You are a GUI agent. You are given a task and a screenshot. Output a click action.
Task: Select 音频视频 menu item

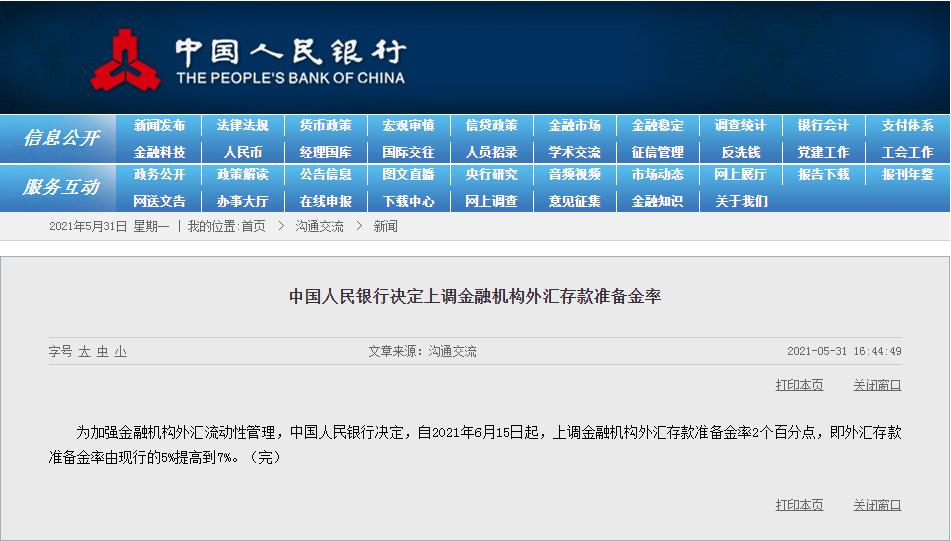point(575,175)
